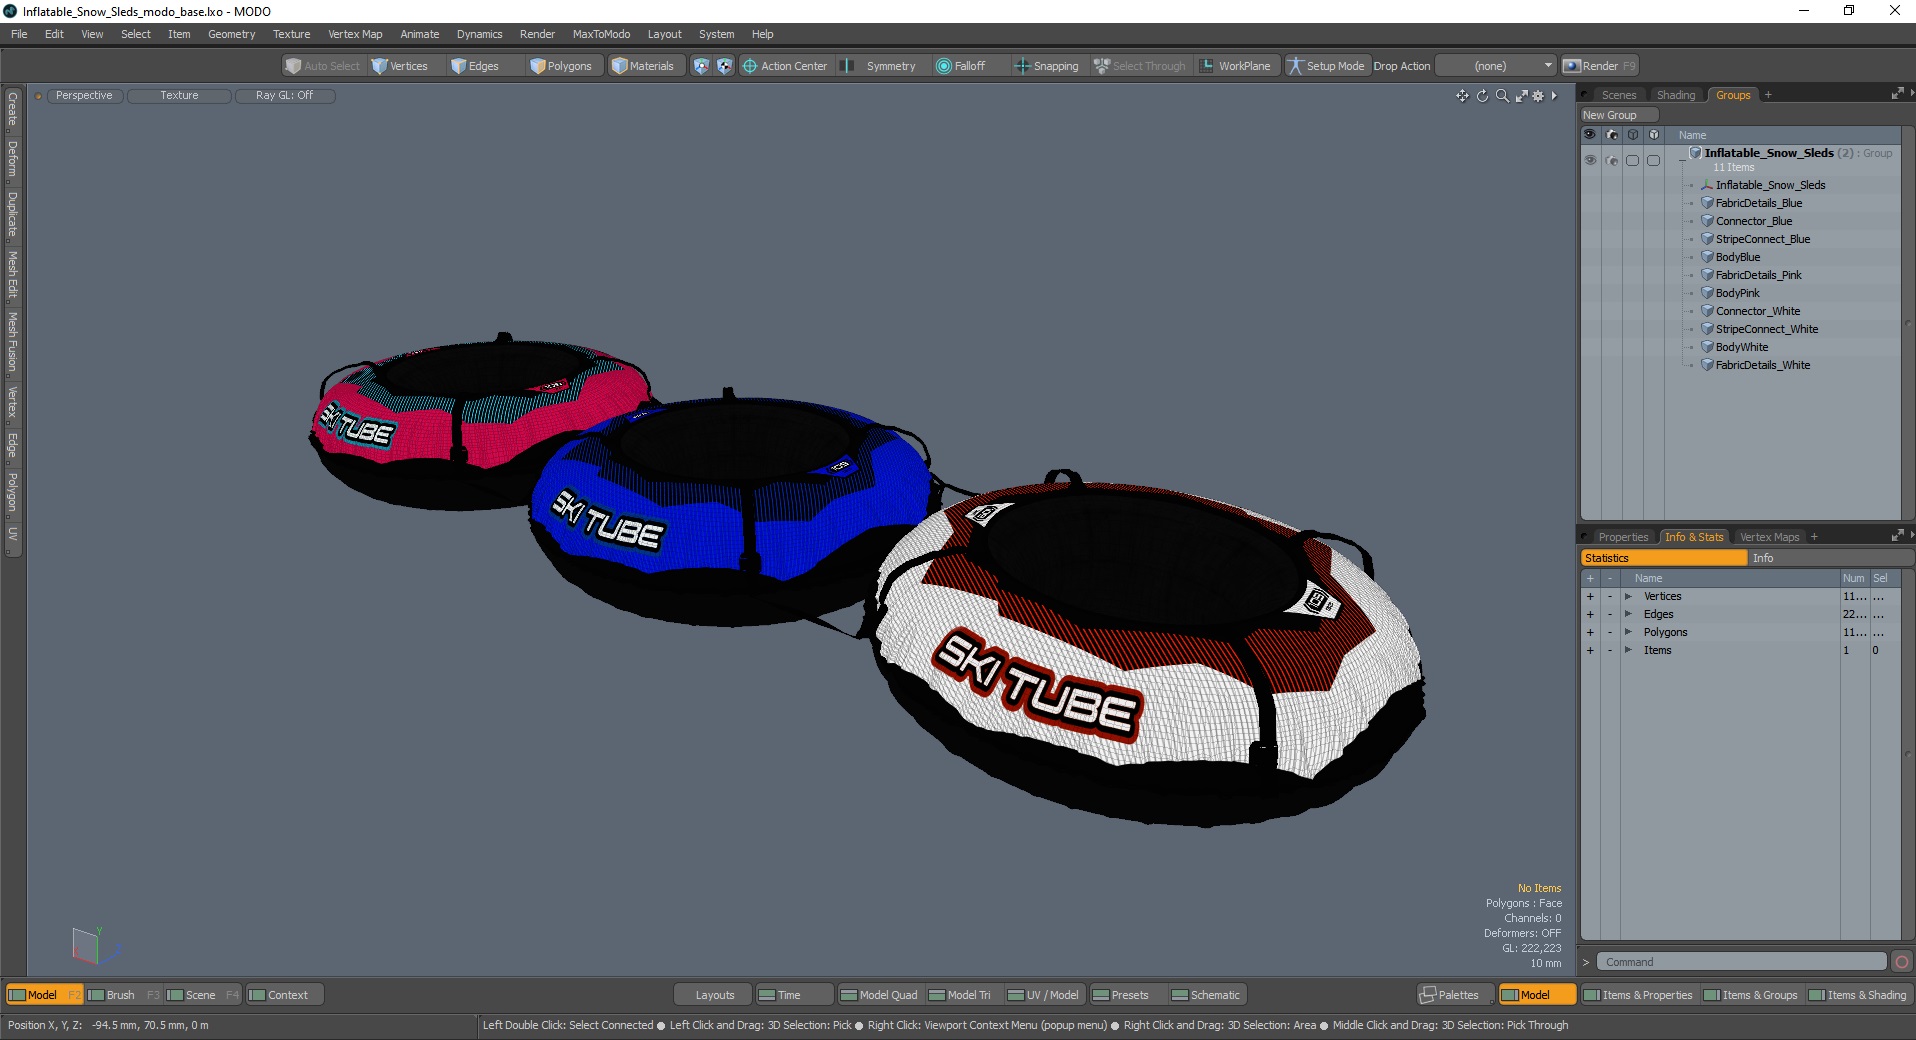Switch to the Info sub-tab
The height and width of the screenshot is (1040, 1916).
[1830, 558]
